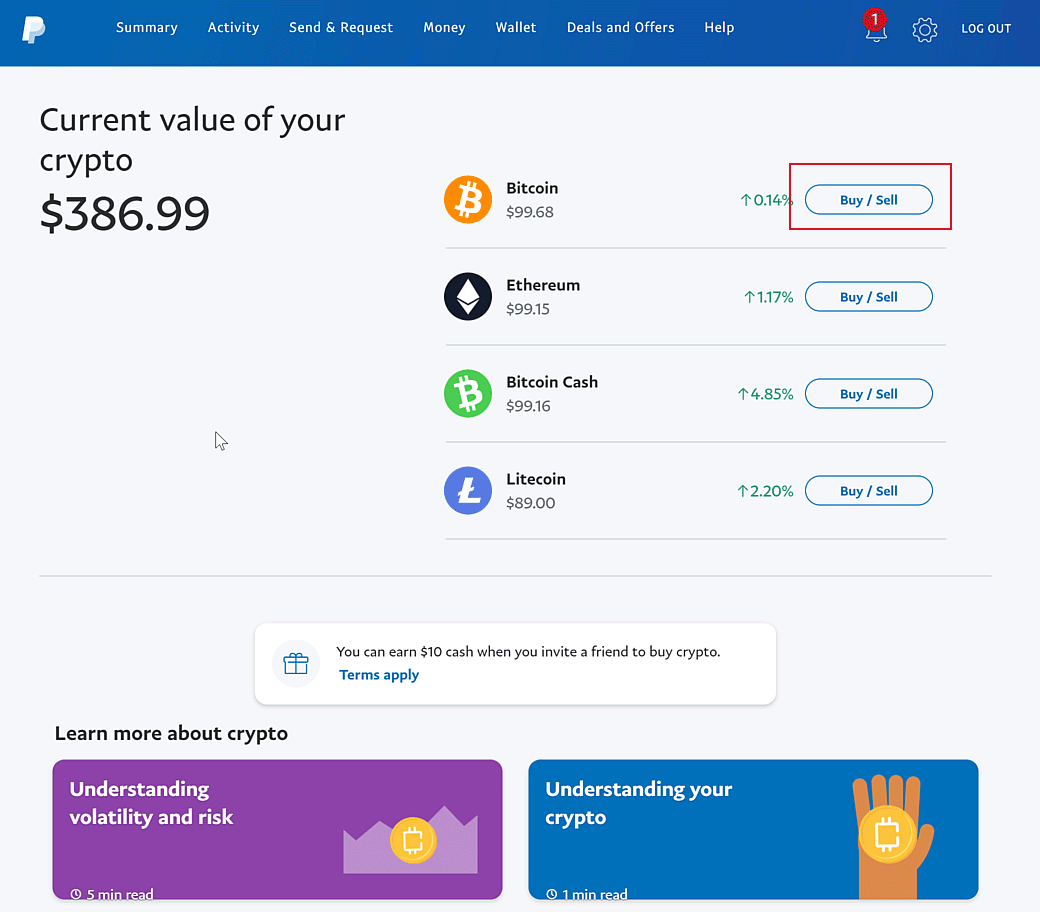Click the 5 min read label
1040x912 pixels.
pyautogui.click(x=112, y=894)
